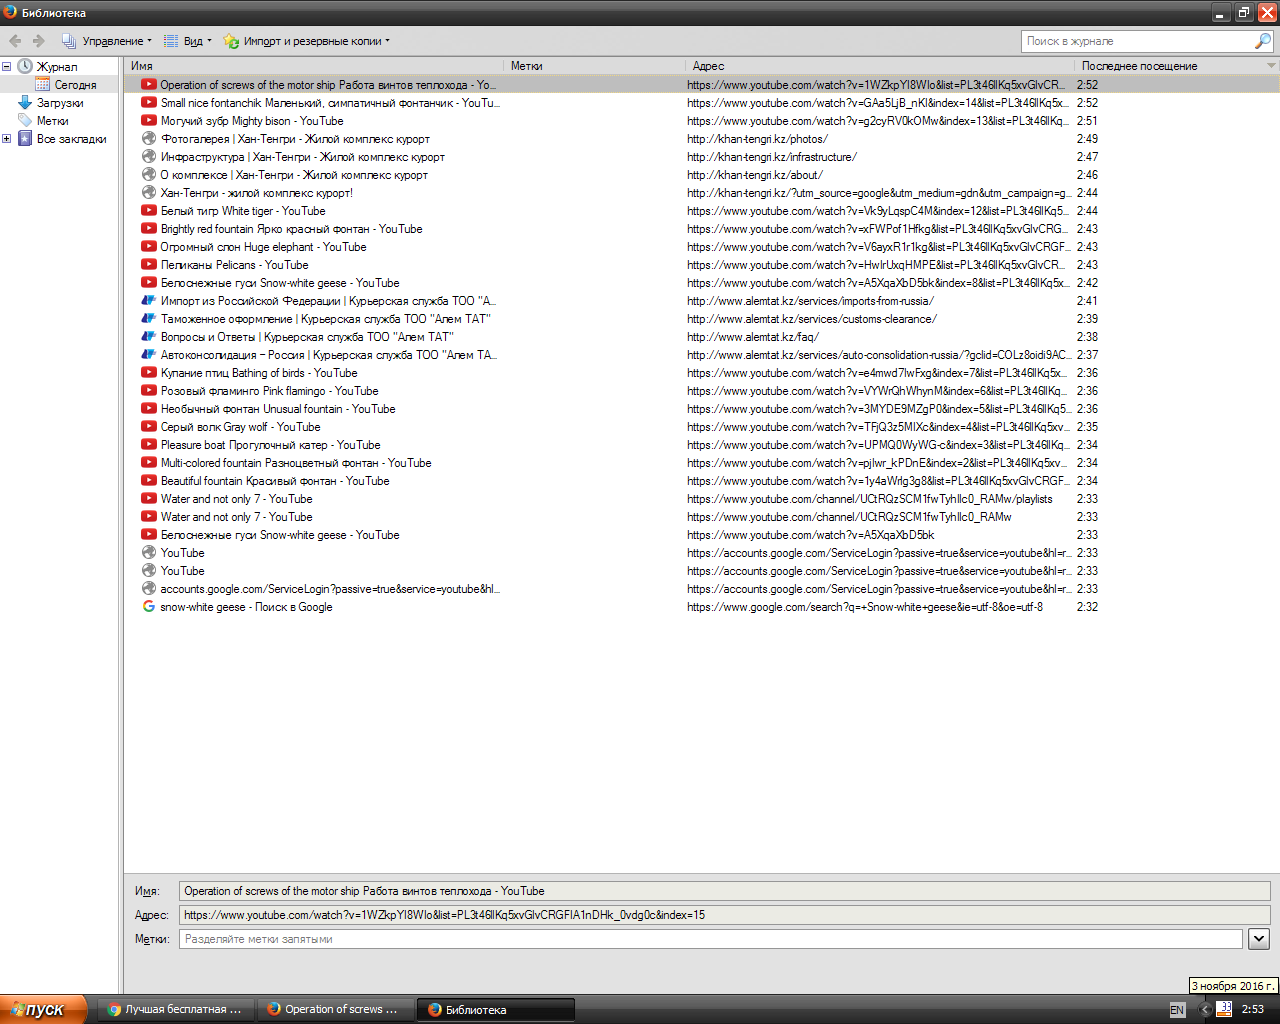
Task: Click YouTube icon of Могучий зубр row
Action: tap(149, 121)
